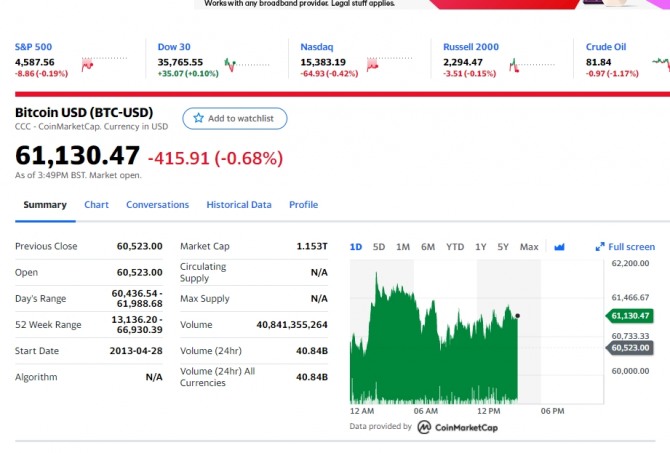
Task: Open the Russell 2000 index link
Action: click(471, 47)
